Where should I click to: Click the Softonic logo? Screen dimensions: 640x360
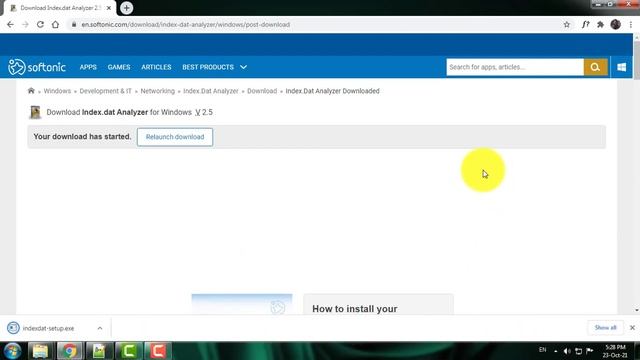[x=37, y=67]
